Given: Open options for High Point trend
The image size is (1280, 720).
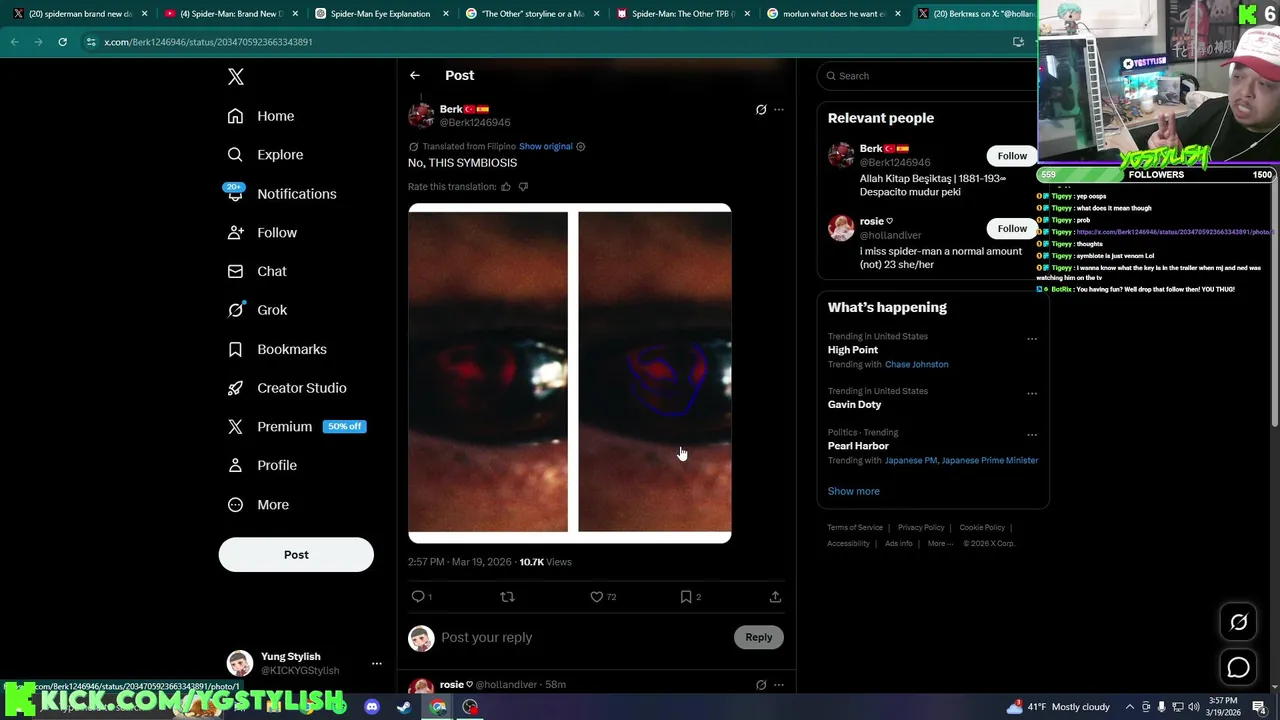Looking at the screenshot, I should (x=1032, y=339).
